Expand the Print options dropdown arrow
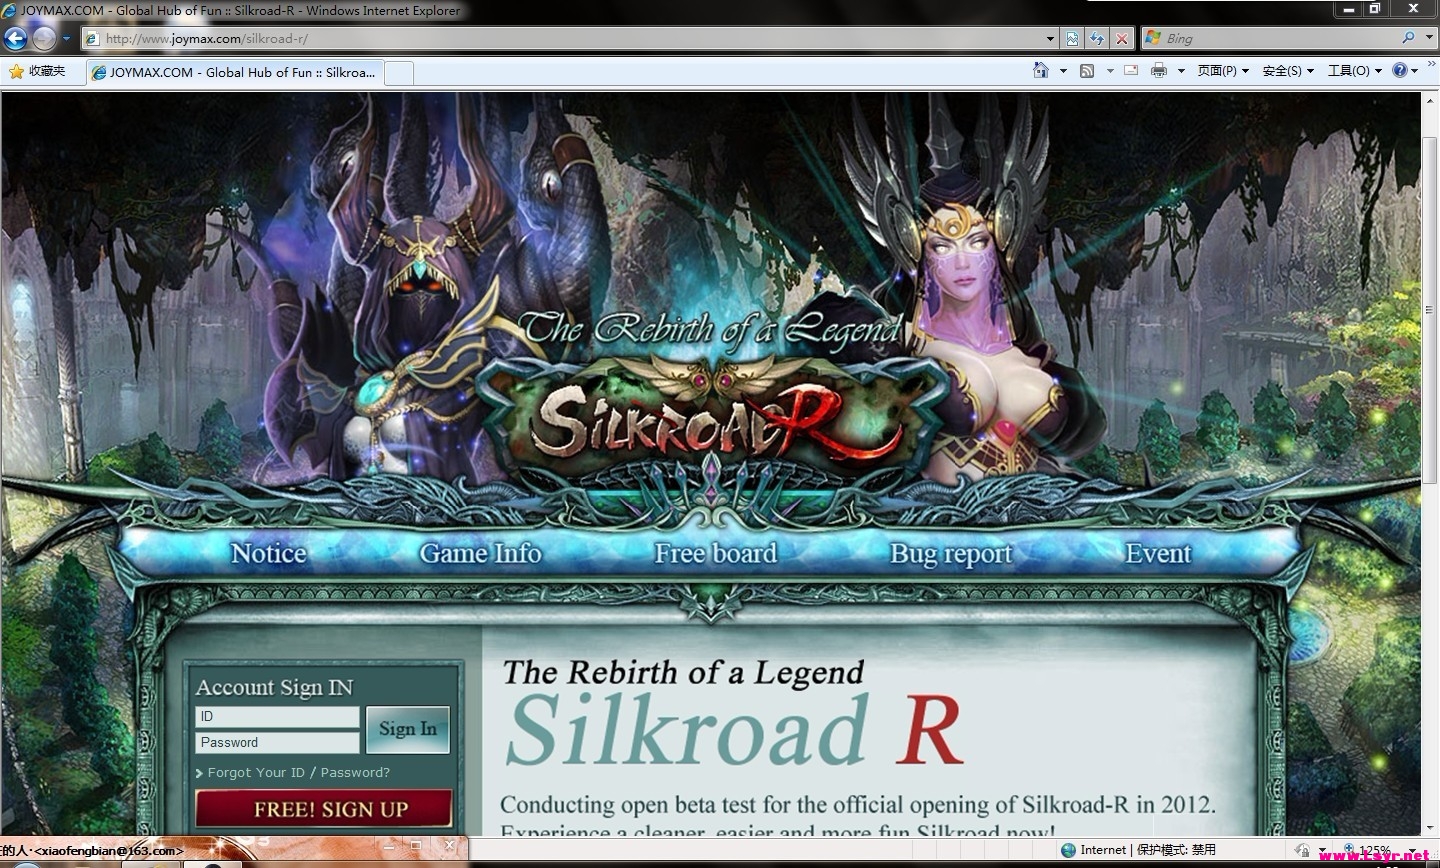Screen dimensions: 1440x868 coord(1181,71)
